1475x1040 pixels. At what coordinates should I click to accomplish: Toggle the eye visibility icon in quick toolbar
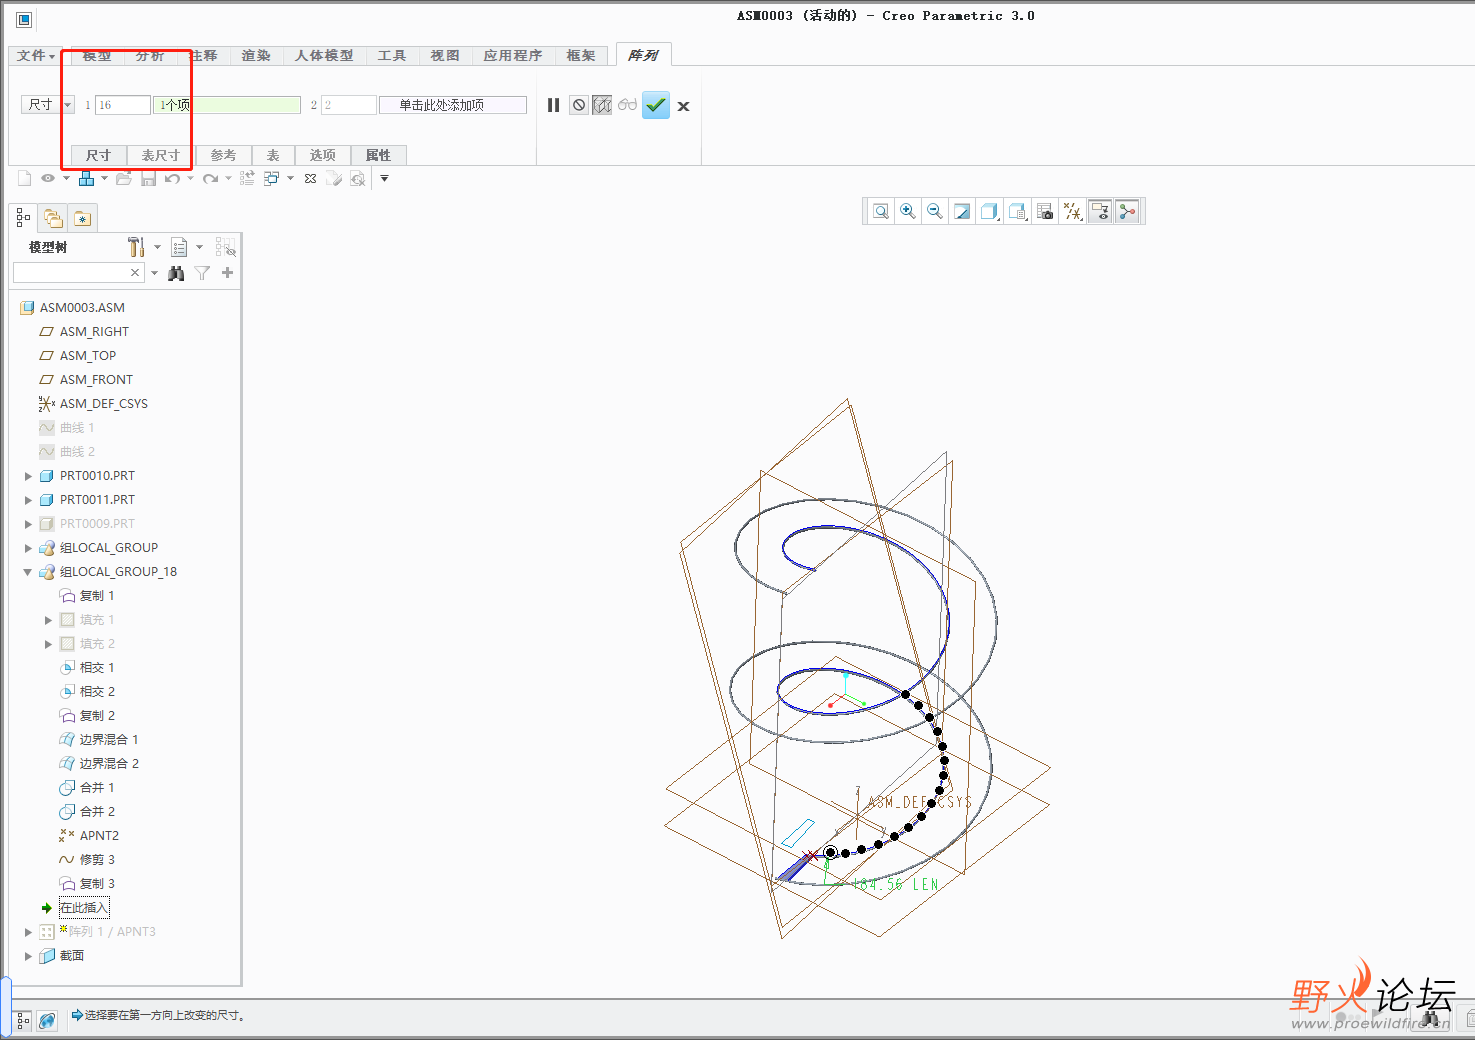pyautogui.click(x=48, y=178)
